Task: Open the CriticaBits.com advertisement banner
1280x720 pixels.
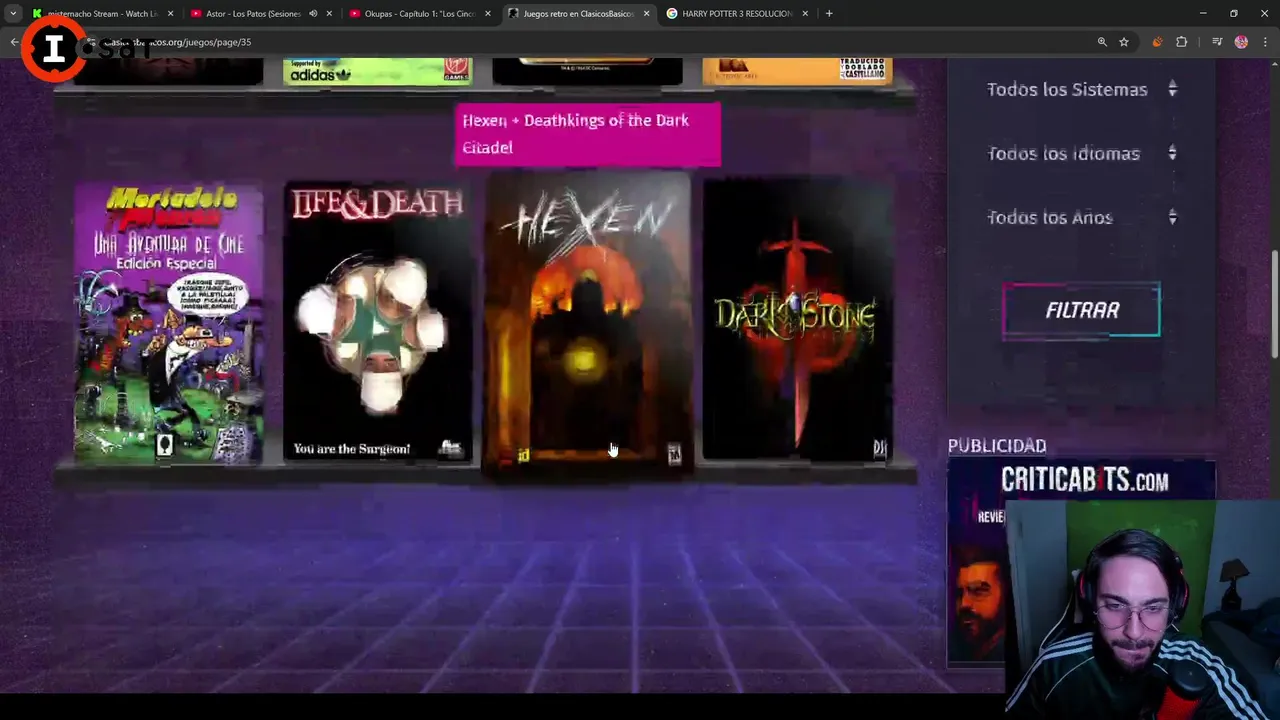Action: 1081,562
